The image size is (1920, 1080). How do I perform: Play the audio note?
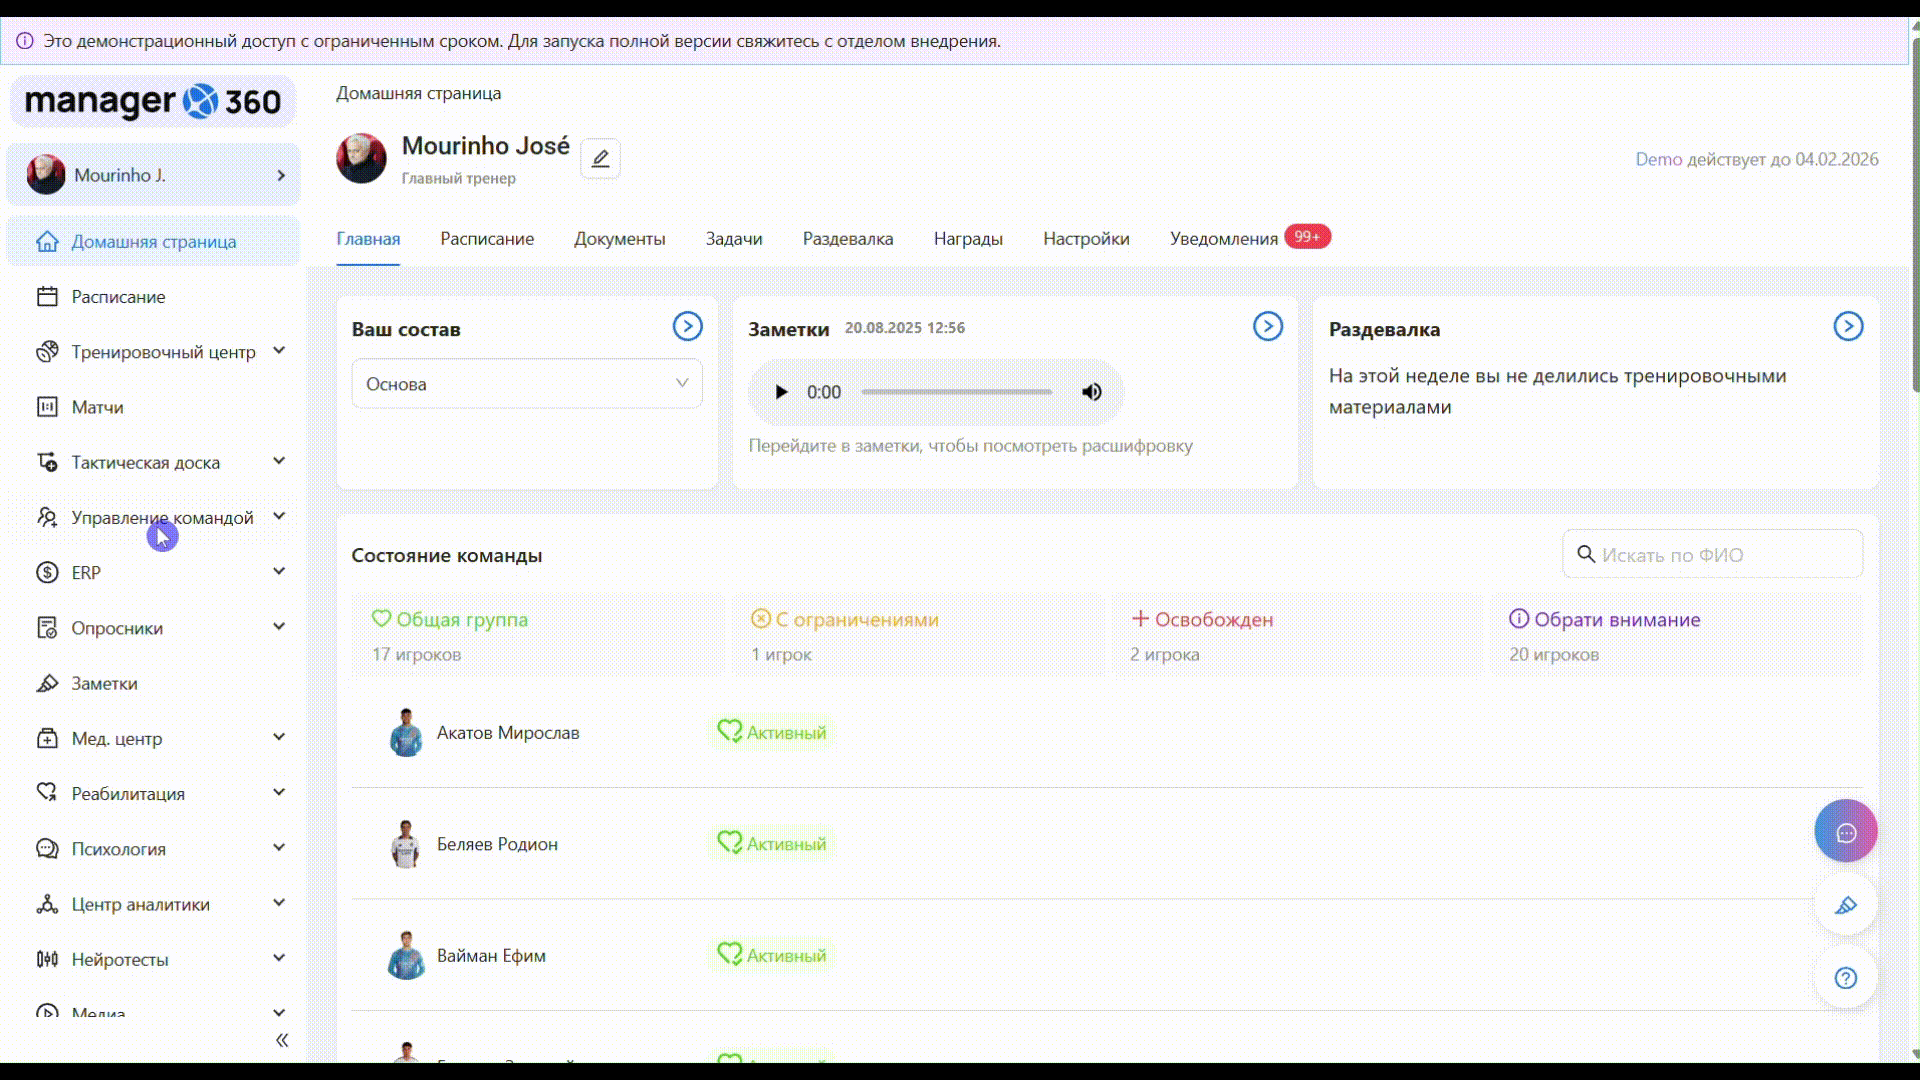[x=781, y=392]
